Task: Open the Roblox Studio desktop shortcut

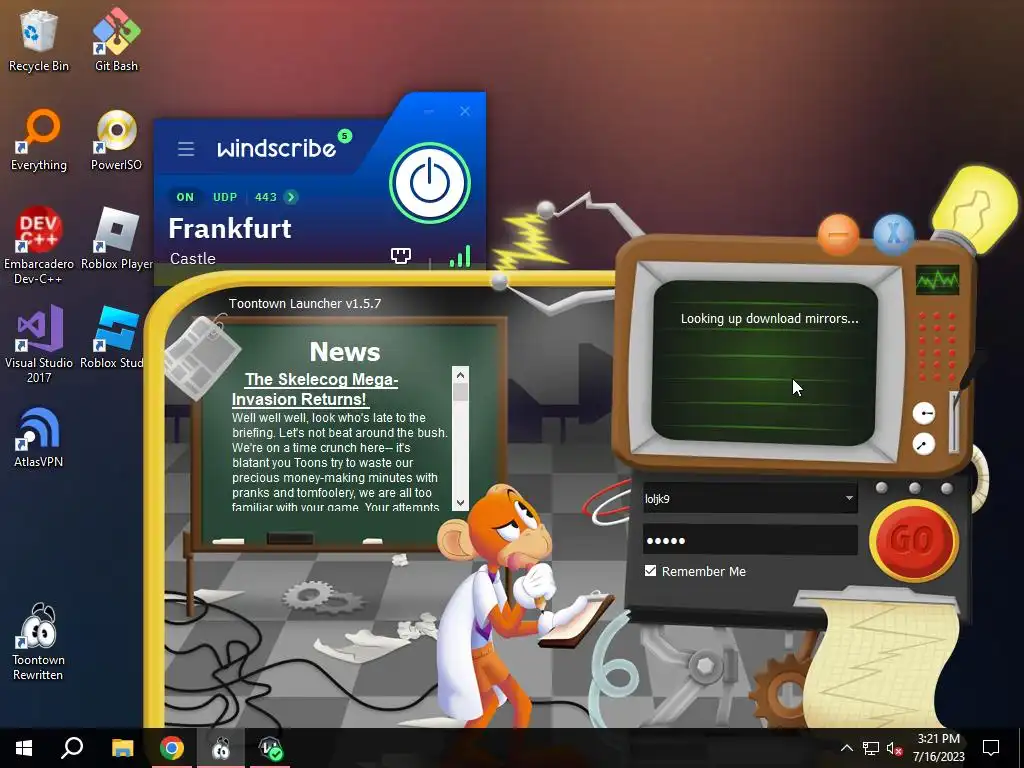Action: (x=112, y=338)
